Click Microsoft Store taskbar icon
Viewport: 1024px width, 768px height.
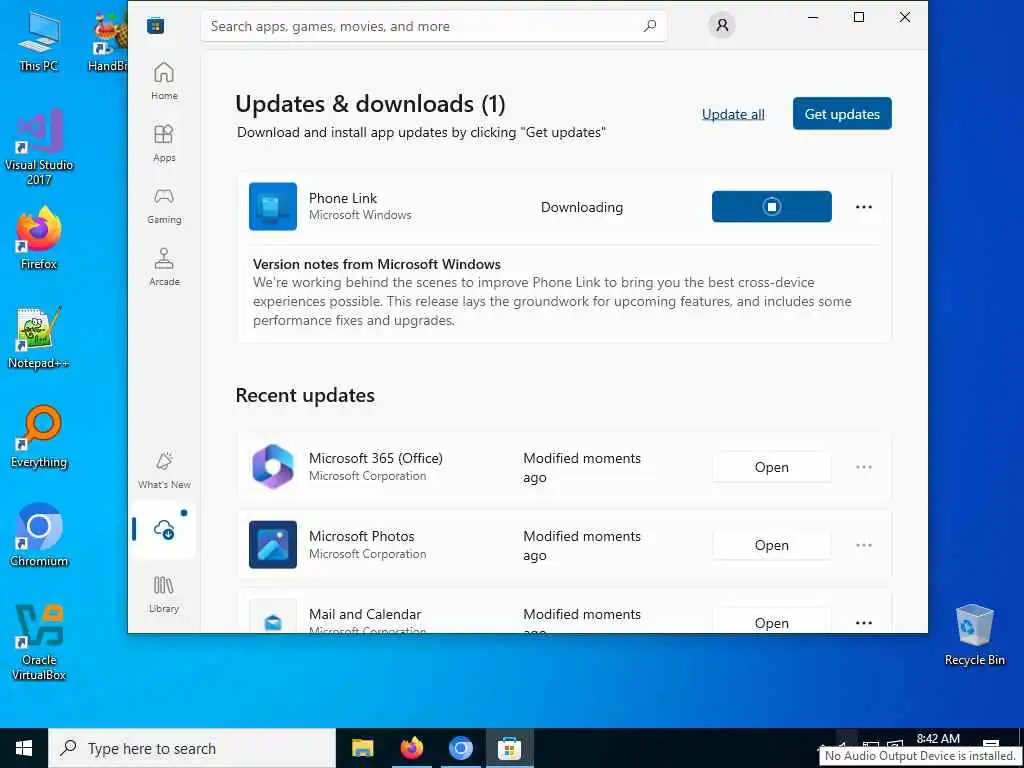[509, 748]
